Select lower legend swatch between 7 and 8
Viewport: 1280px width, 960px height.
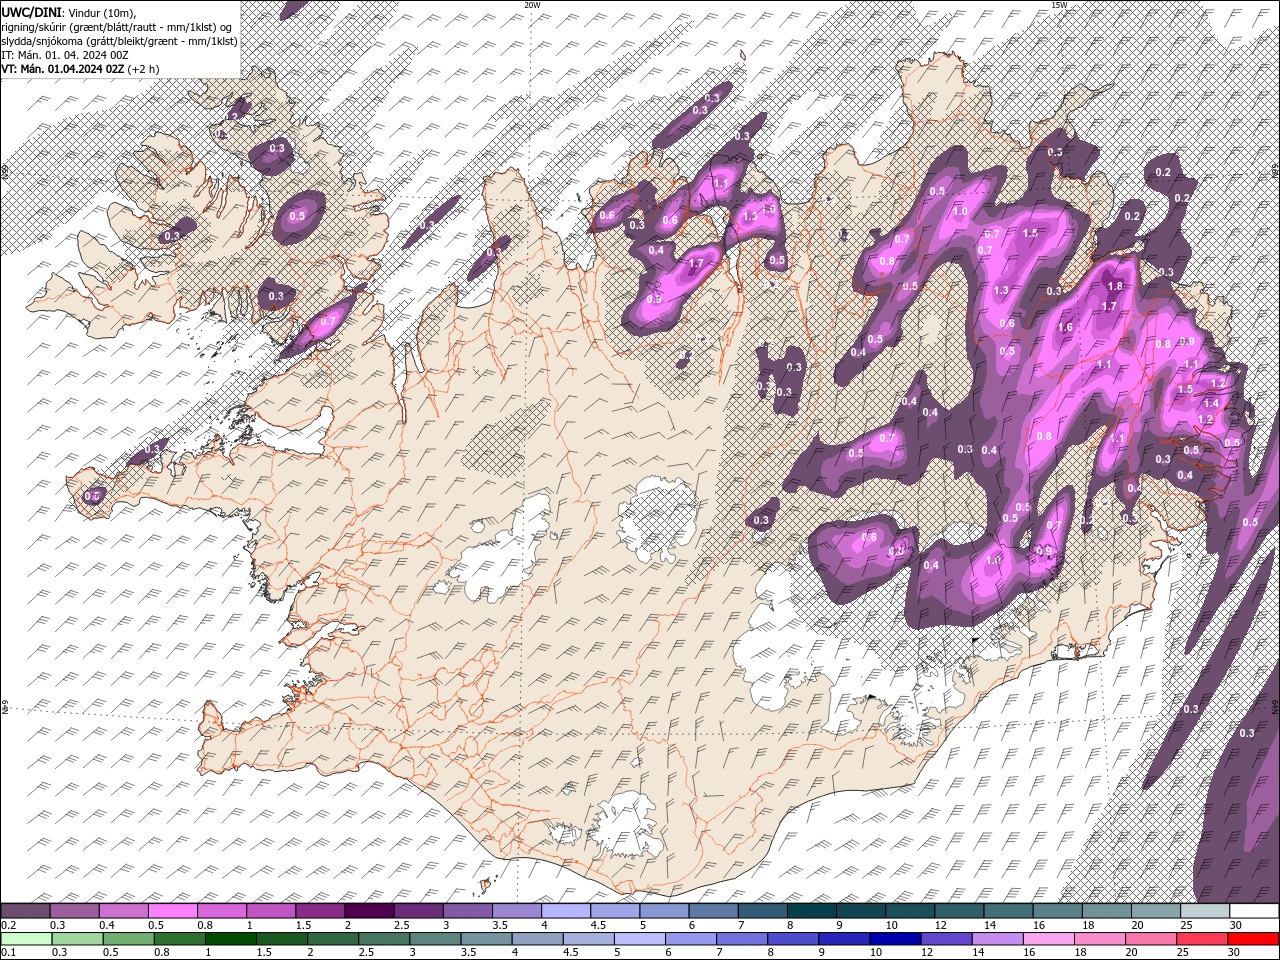click(x=742, y=939)
